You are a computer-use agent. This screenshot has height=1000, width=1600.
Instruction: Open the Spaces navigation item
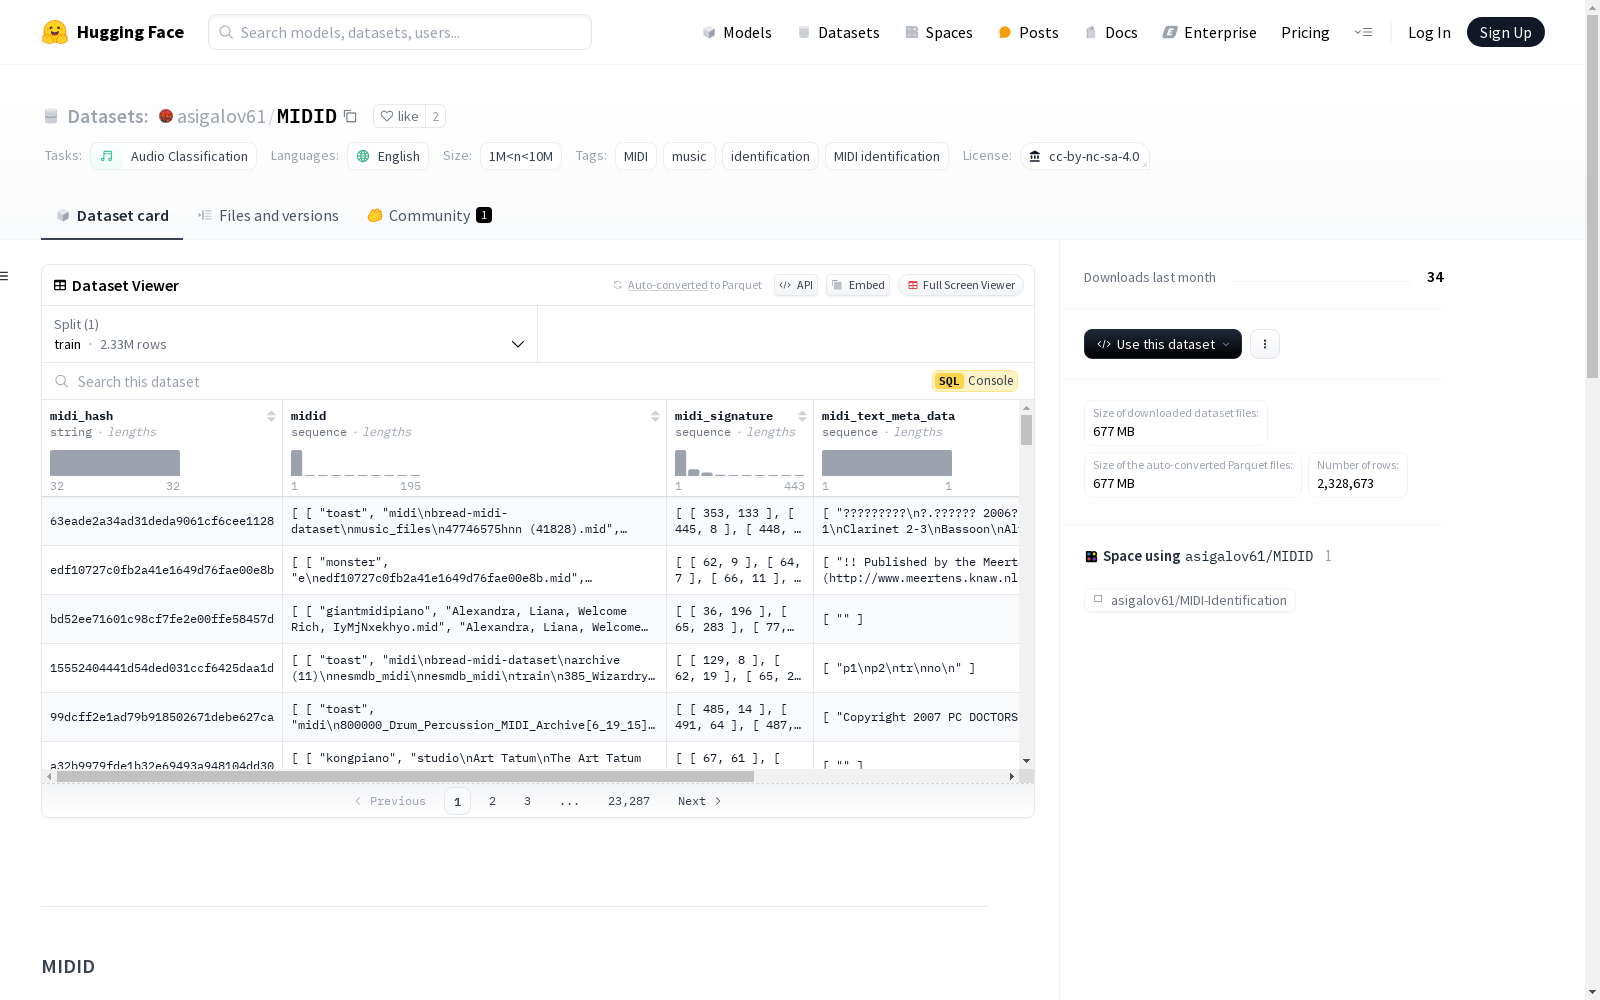(938, 32)
